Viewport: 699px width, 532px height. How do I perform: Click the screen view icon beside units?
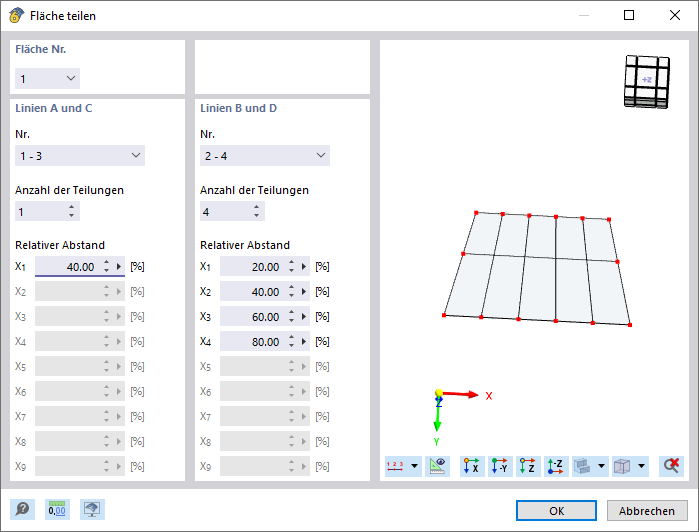(92, 509)
